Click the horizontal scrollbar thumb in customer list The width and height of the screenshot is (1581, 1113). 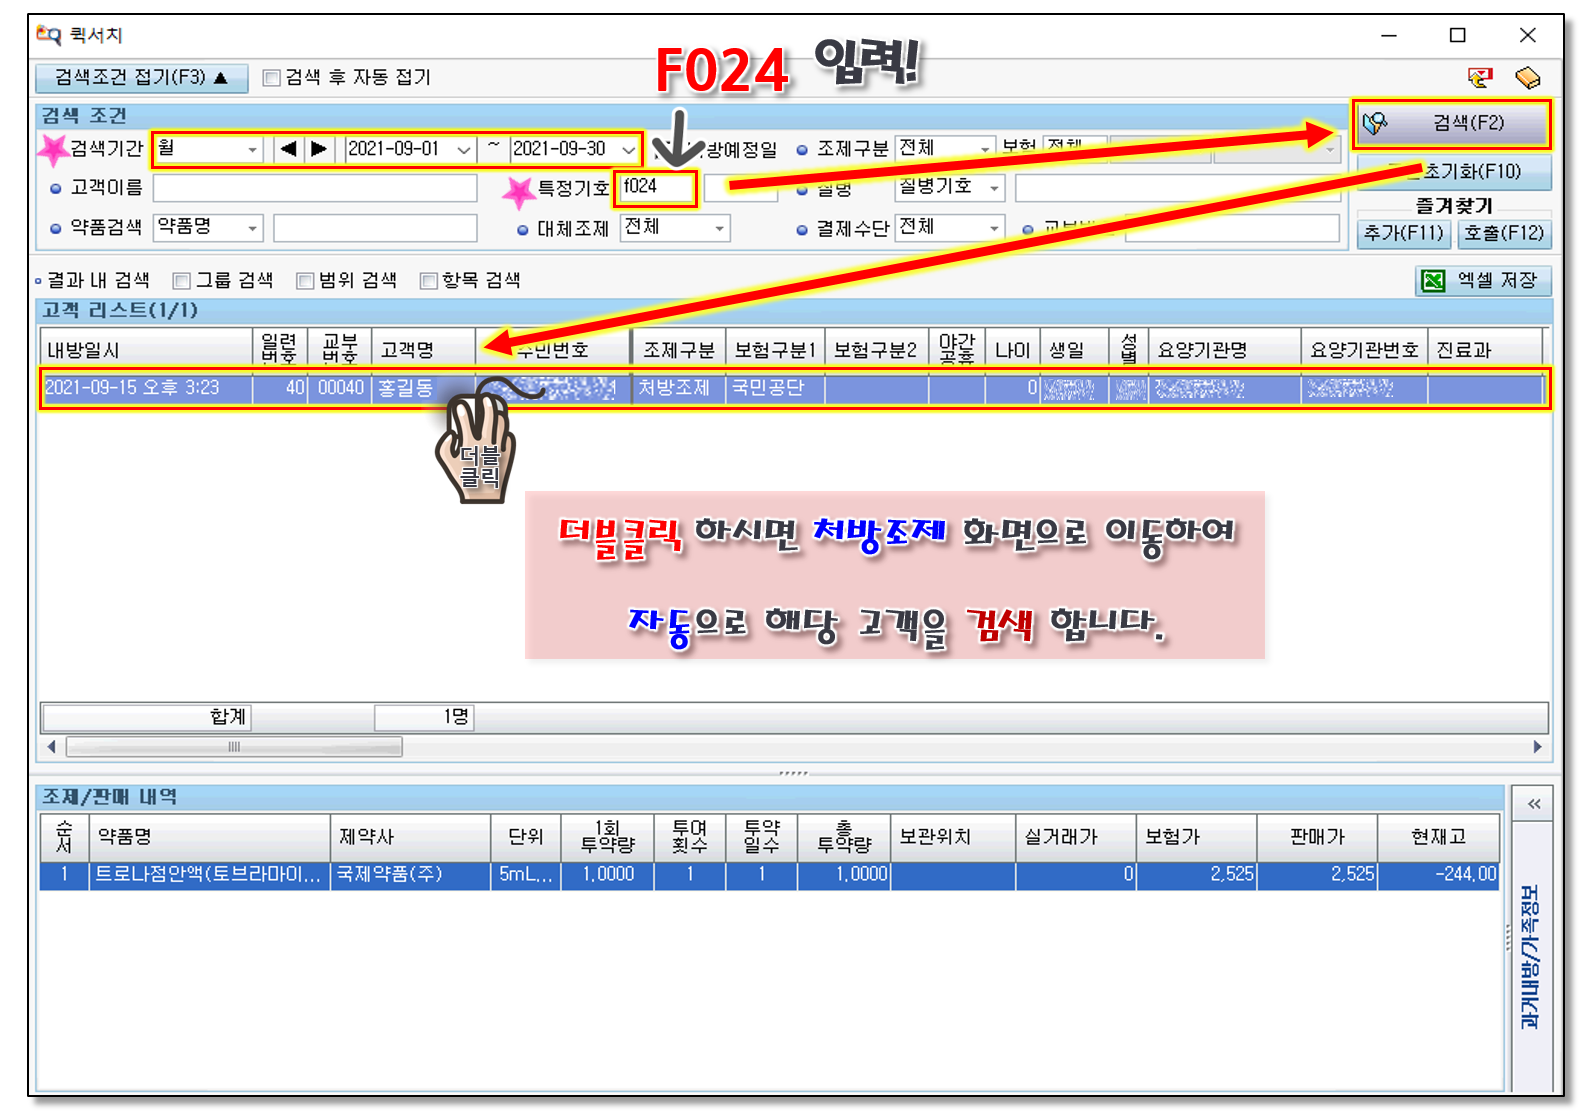(x=234, y=747)
